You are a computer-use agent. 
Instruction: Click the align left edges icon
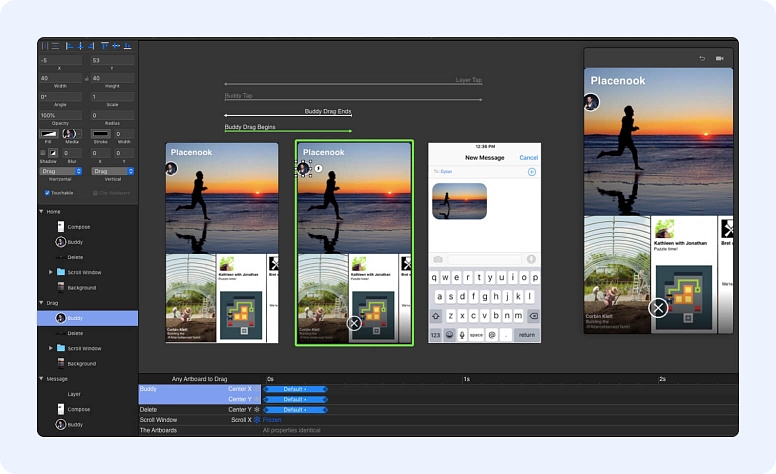(x=69, y=46)
